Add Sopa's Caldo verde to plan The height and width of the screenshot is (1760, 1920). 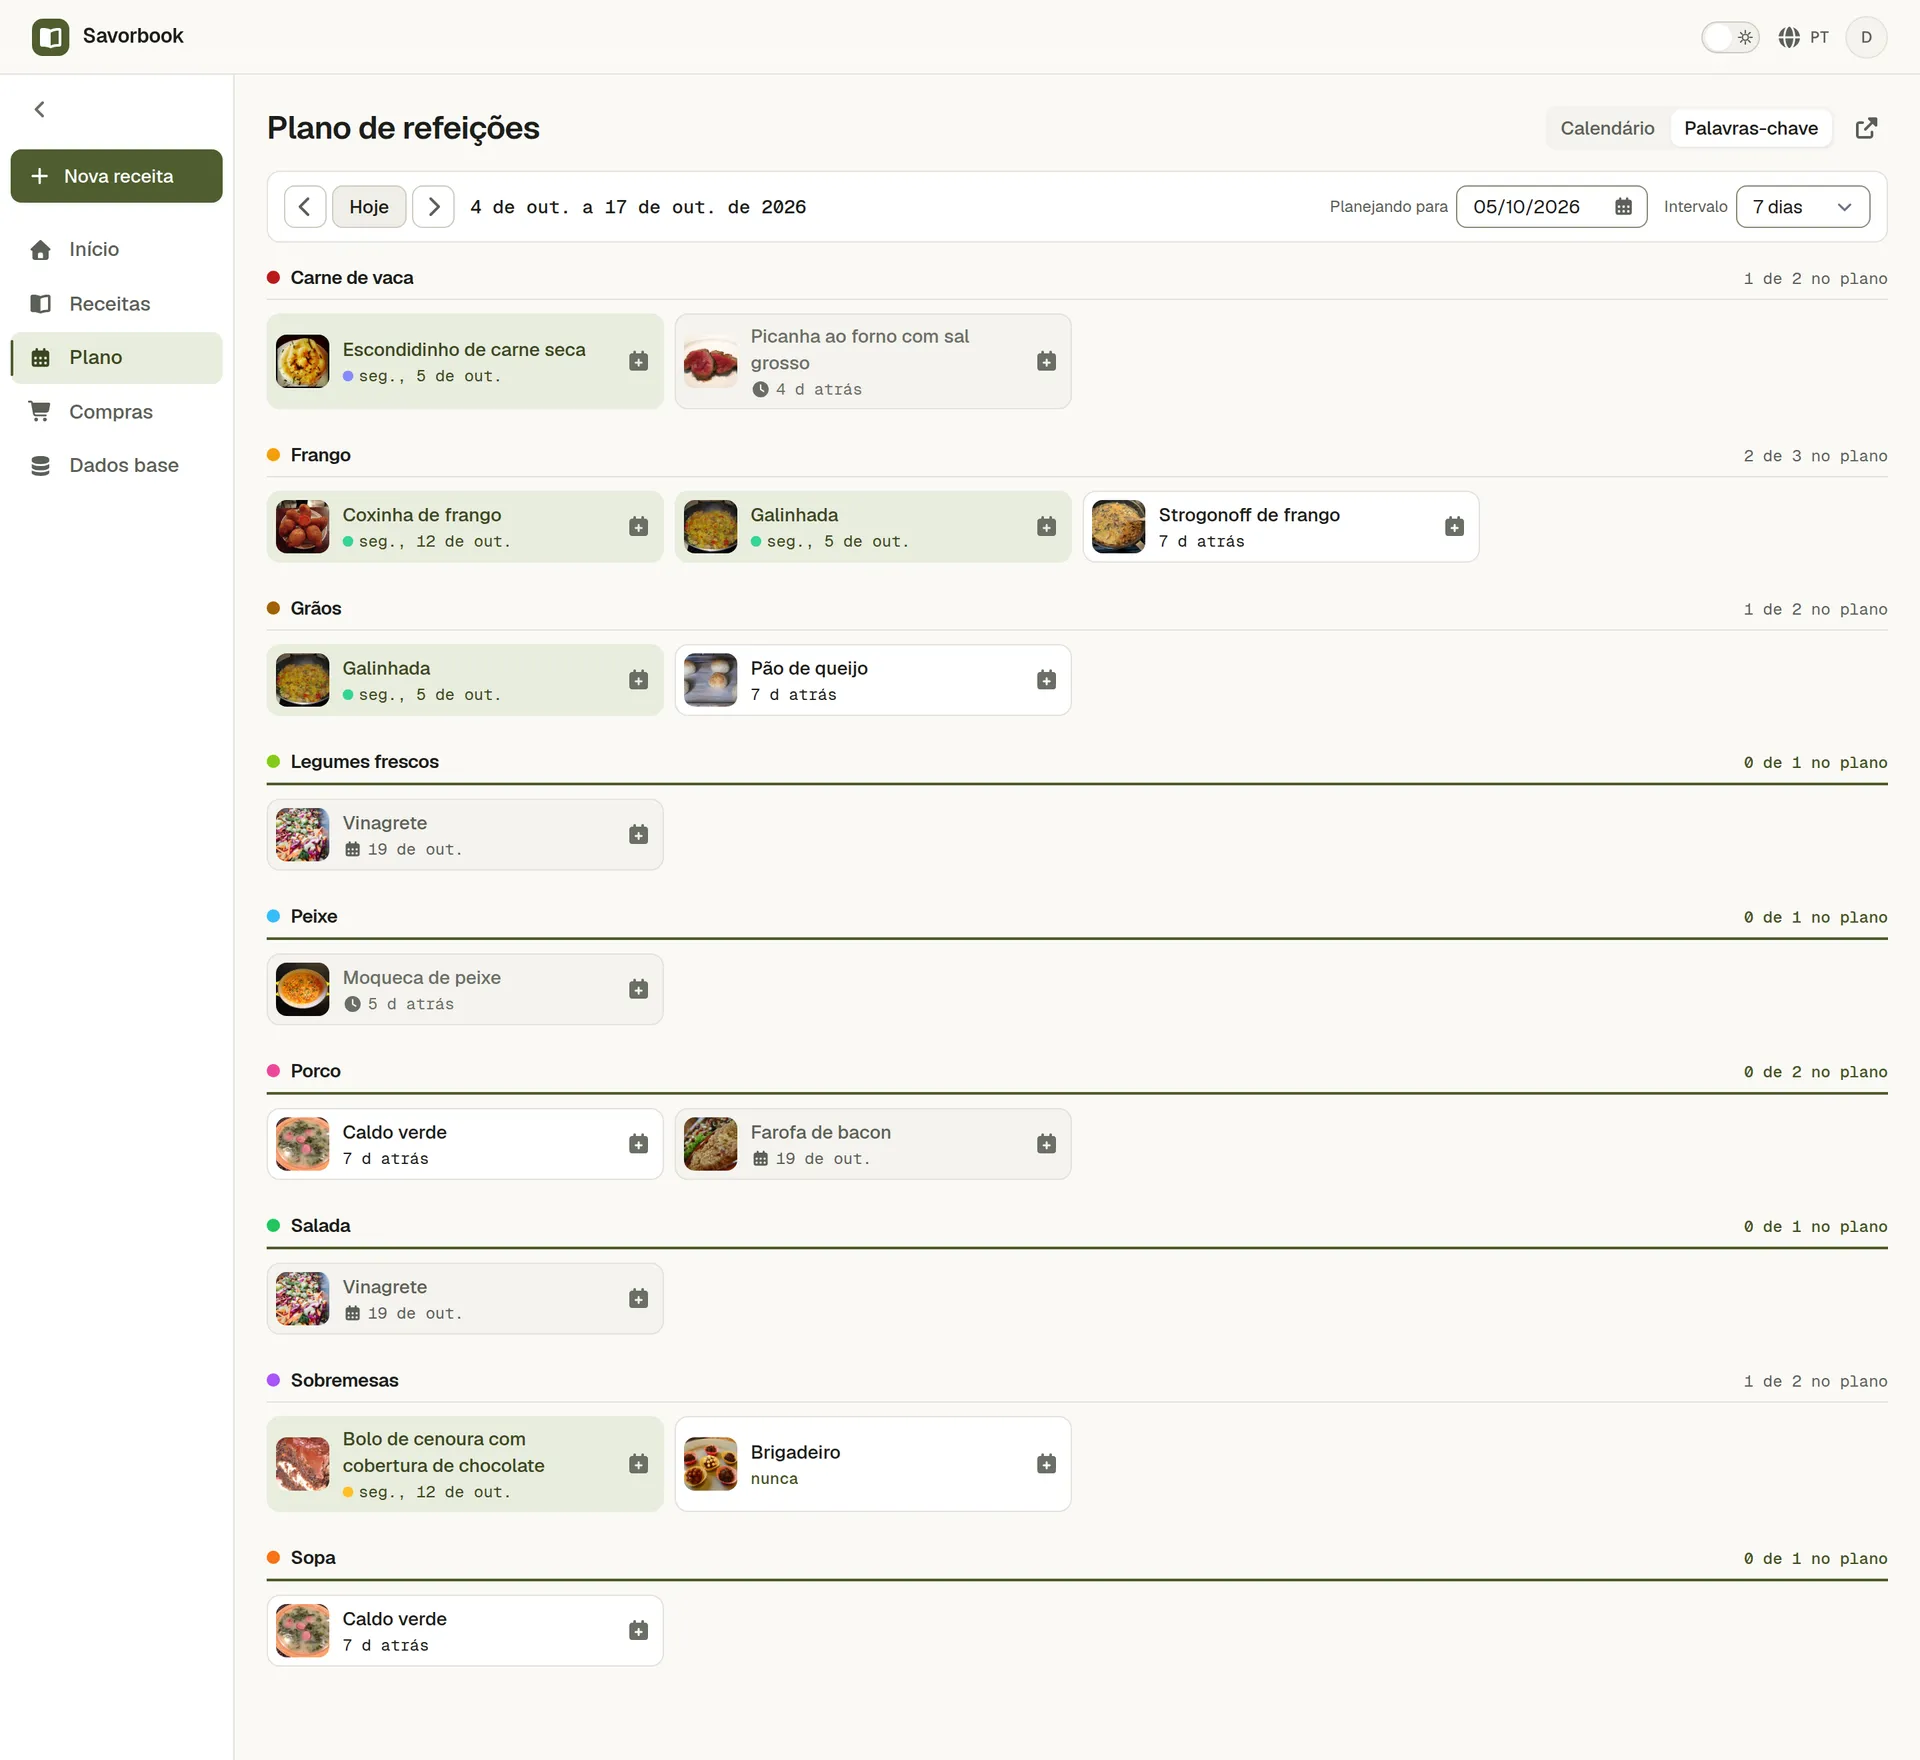[639, 1631]
